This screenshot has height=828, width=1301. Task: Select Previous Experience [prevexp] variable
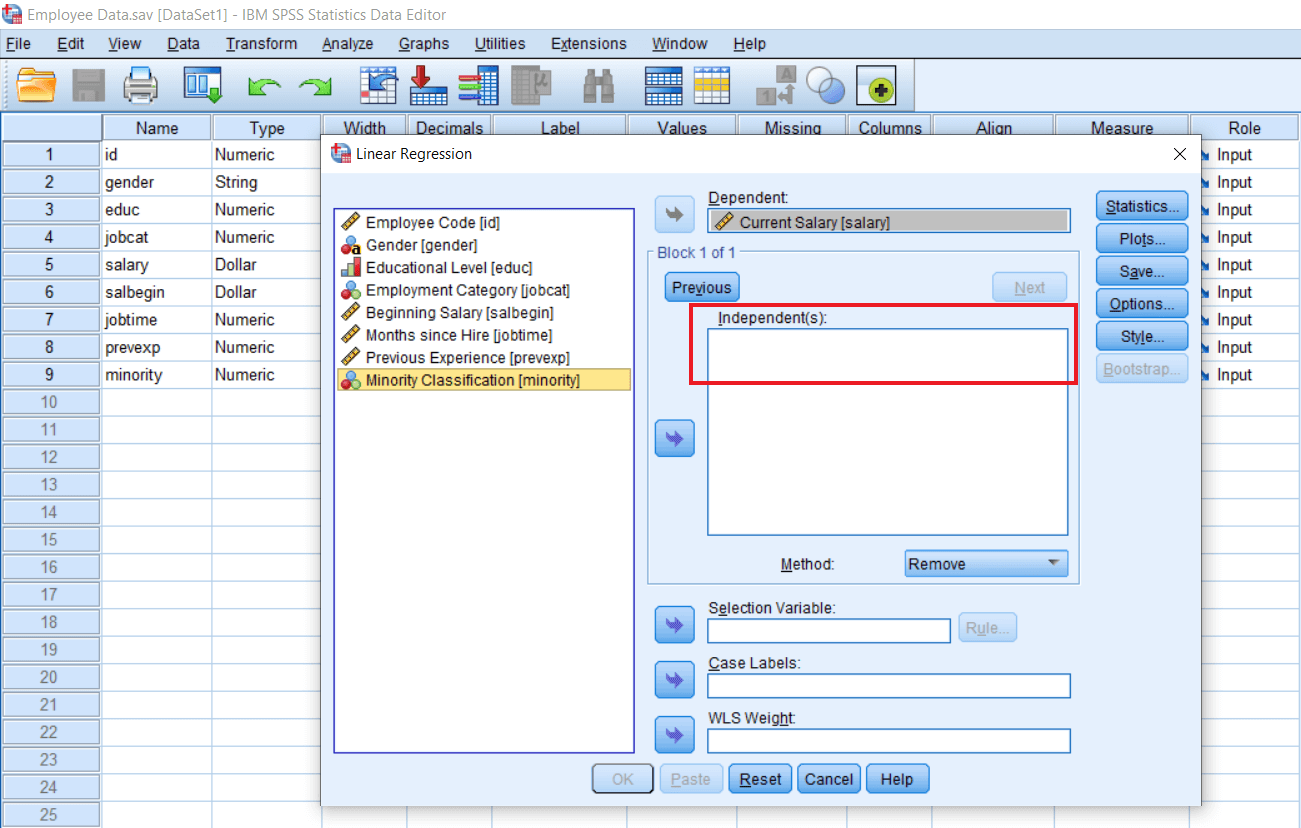tap(484, 357)
